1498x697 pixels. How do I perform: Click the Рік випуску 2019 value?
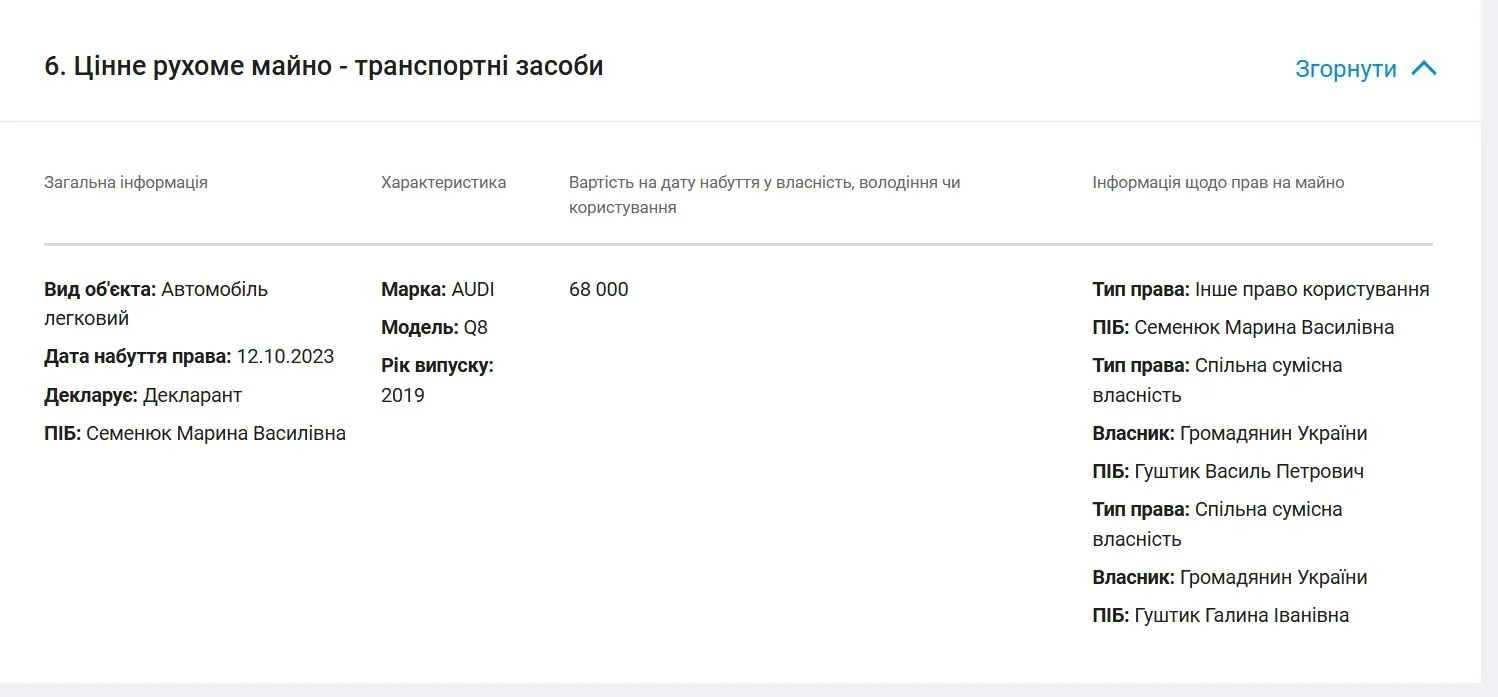(x=403, y=395)
